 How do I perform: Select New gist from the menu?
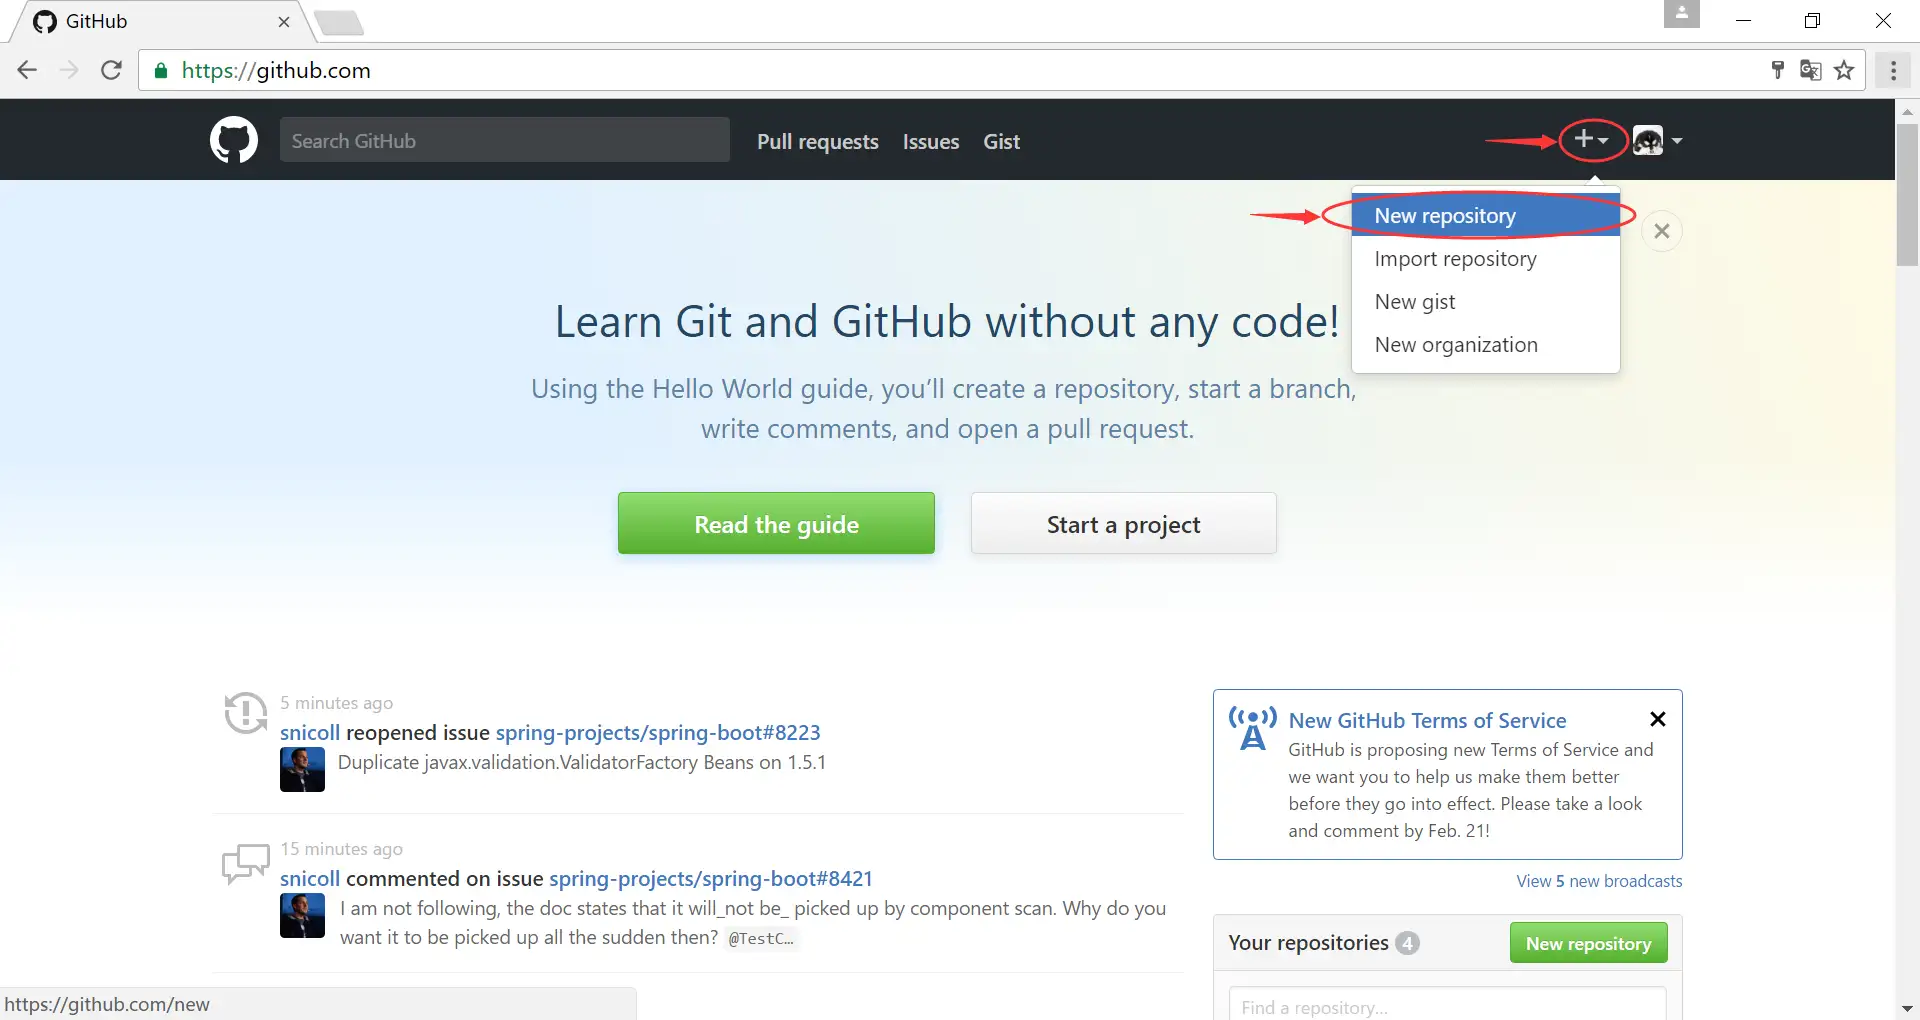[x=1414, y=302]
